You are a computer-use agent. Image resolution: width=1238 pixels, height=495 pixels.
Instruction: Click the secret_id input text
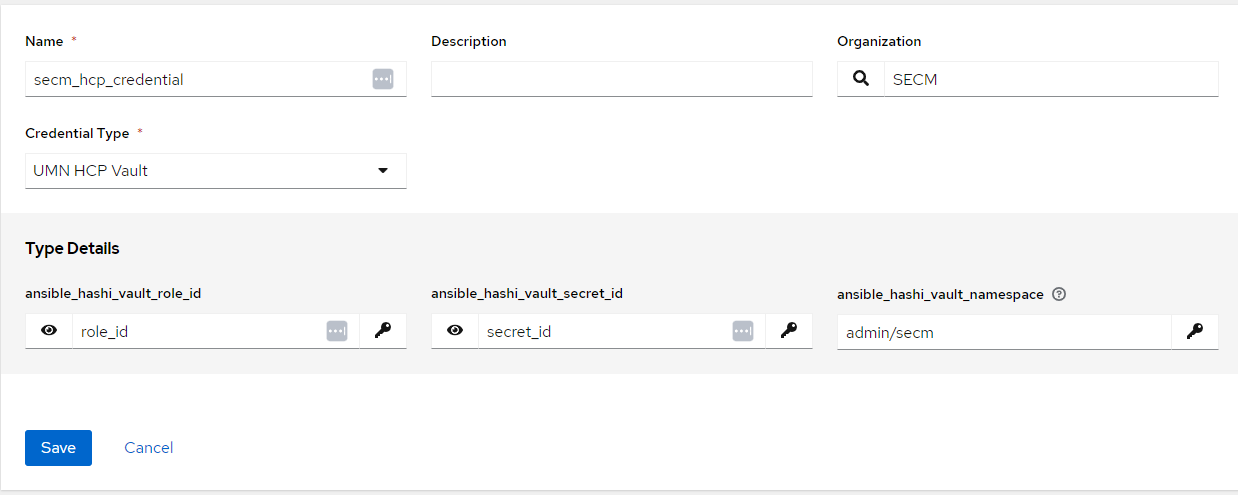pos(600,332)
